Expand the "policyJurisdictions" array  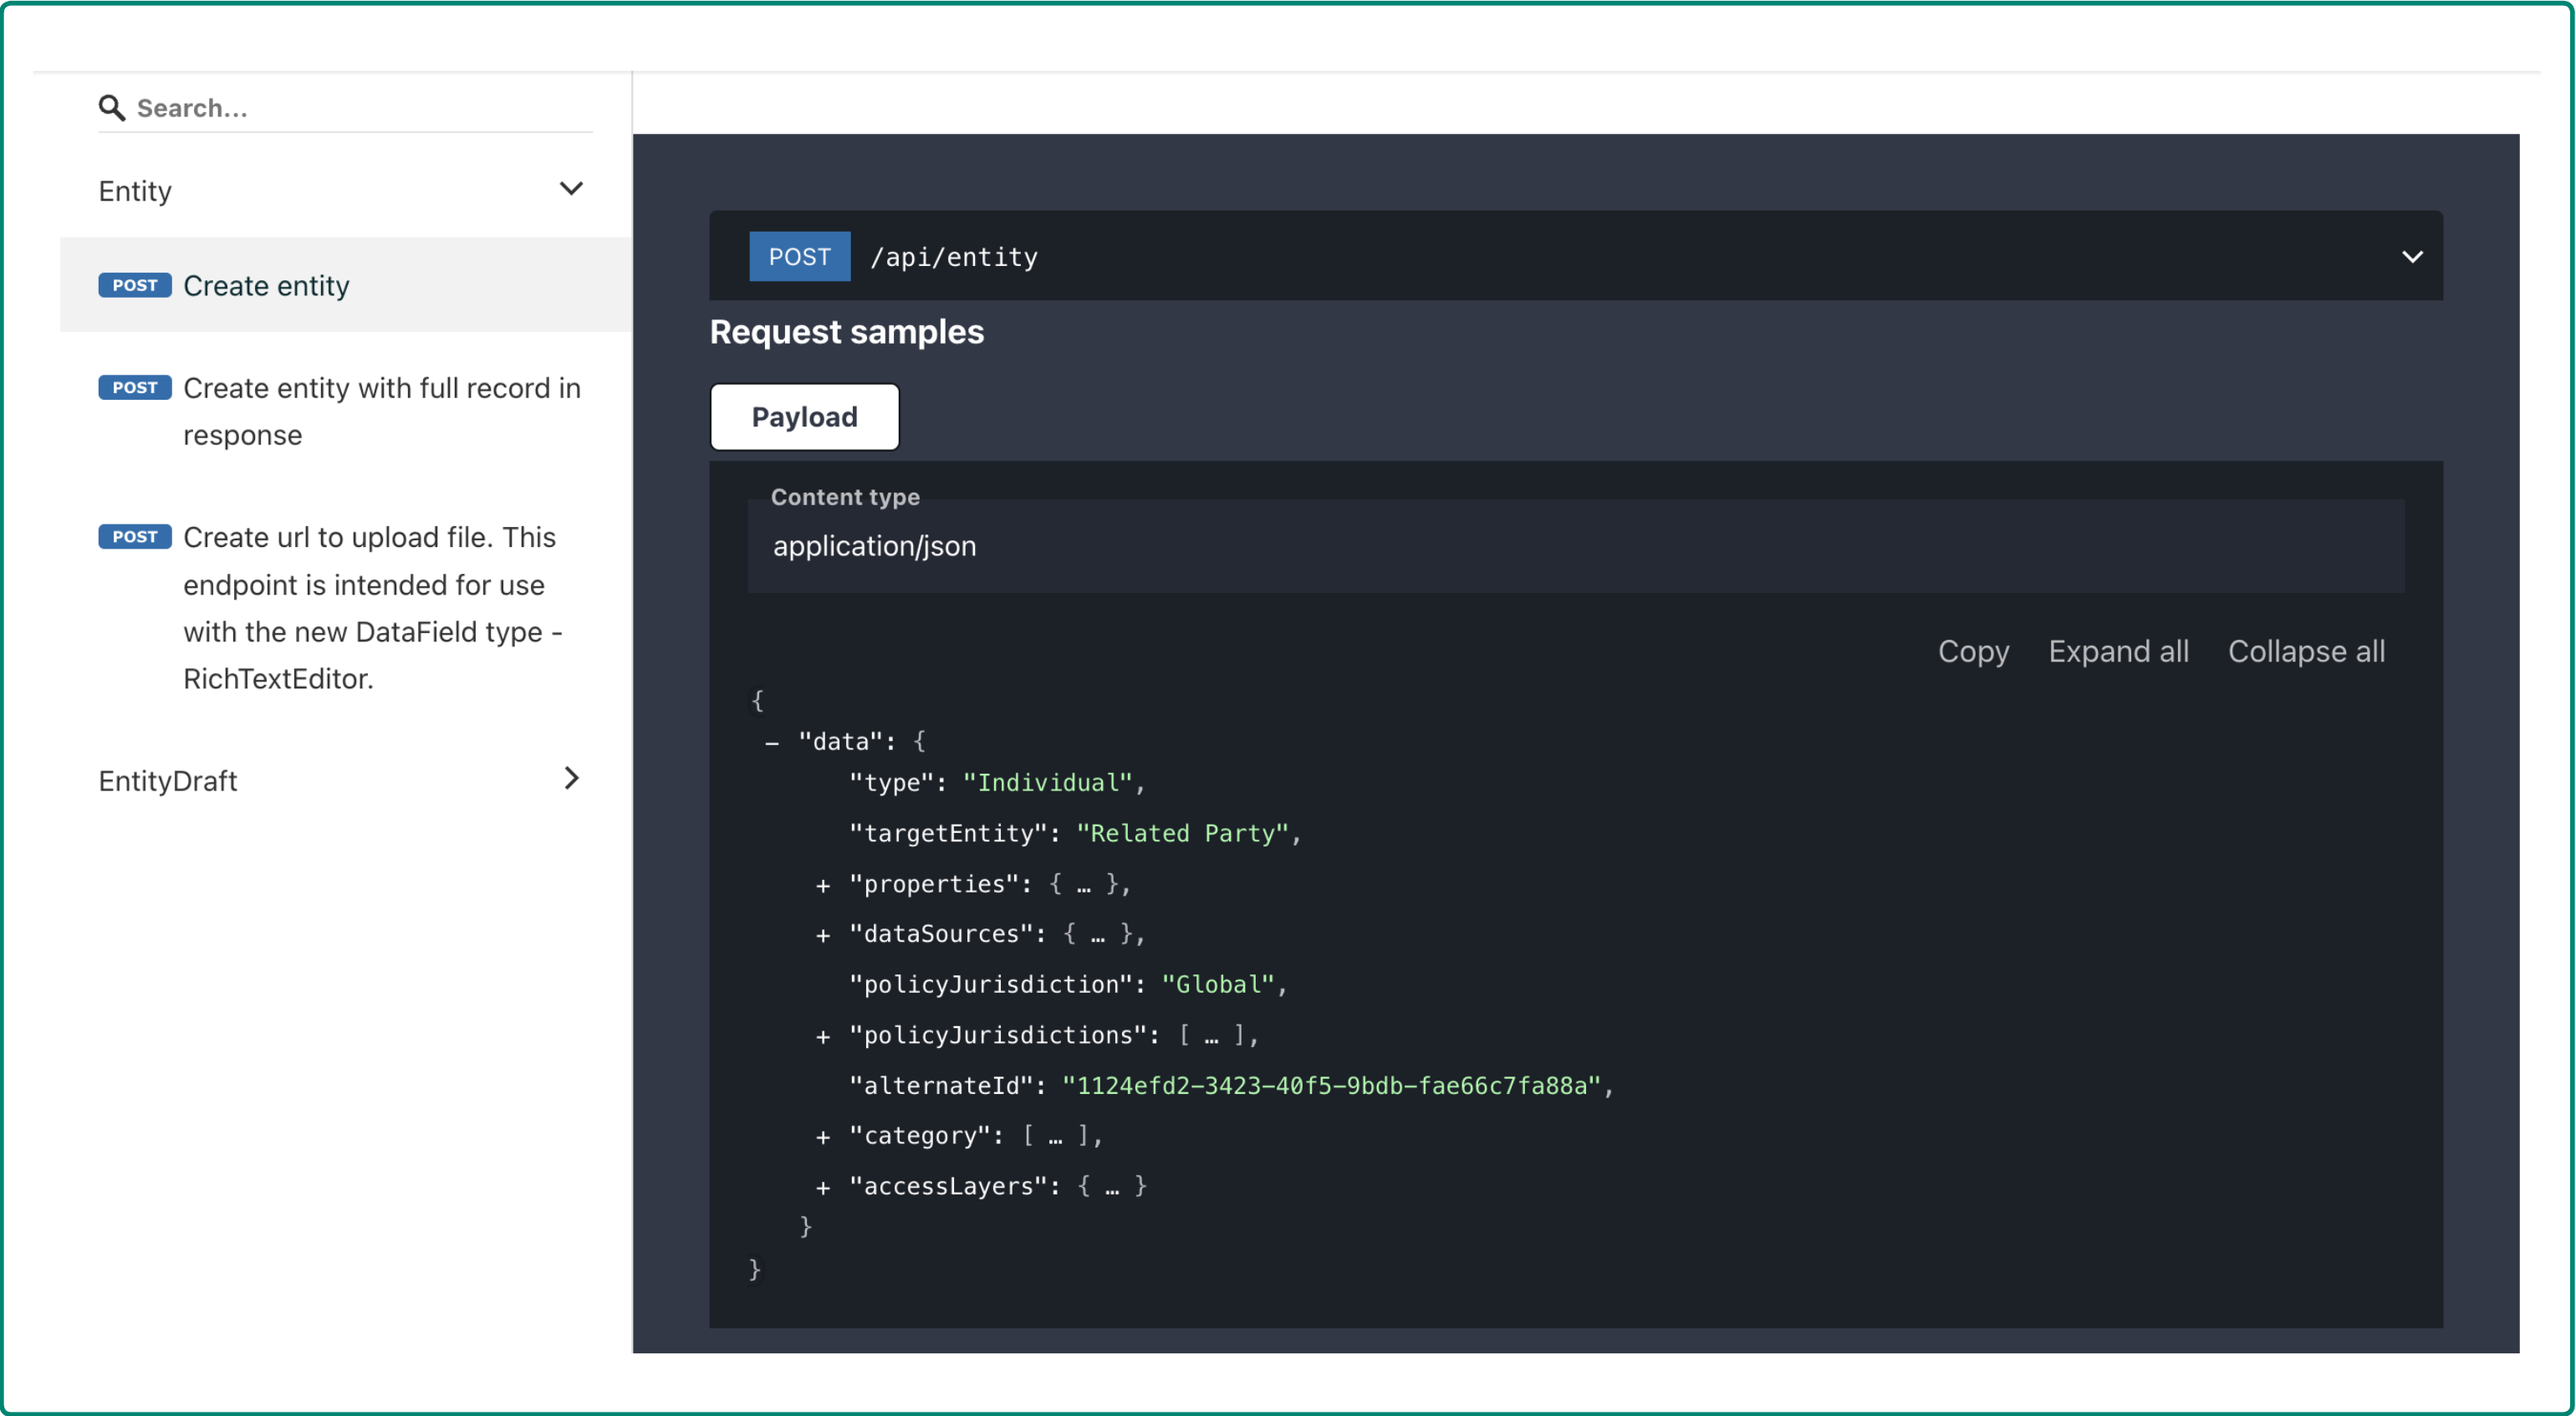[823, 1036]
